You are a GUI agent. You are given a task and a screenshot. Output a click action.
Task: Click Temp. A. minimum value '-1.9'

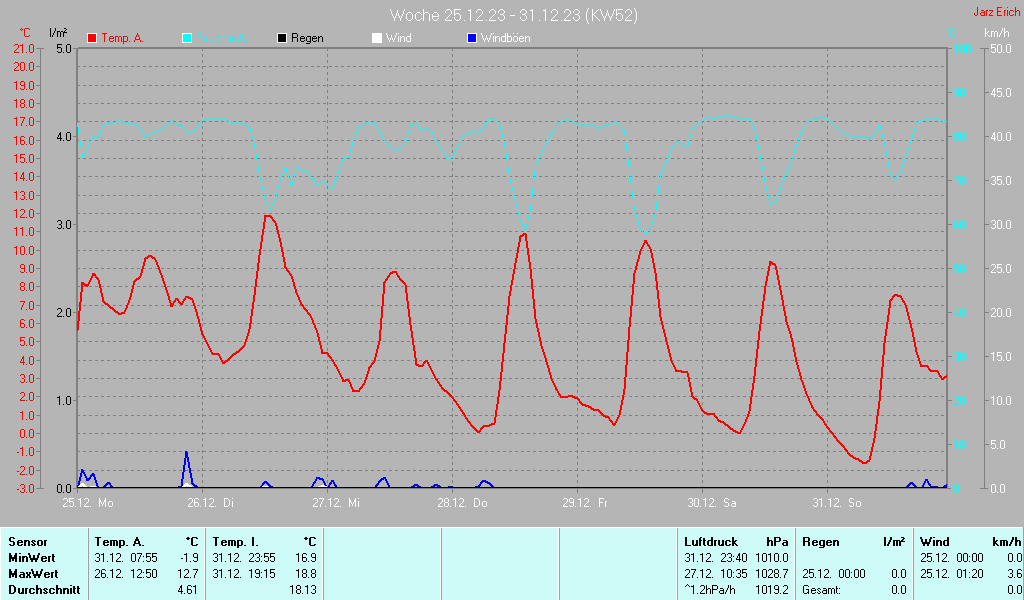click(189, 558)
